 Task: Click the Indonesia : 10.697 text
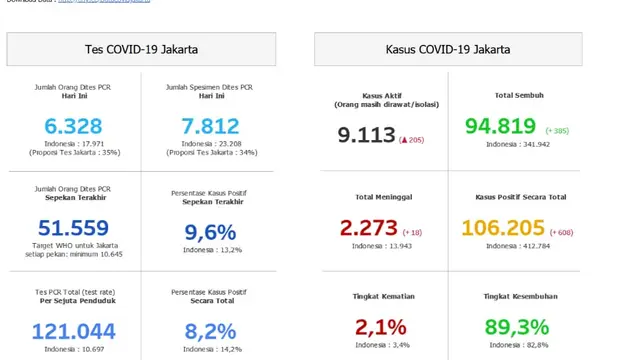point(74,349)
